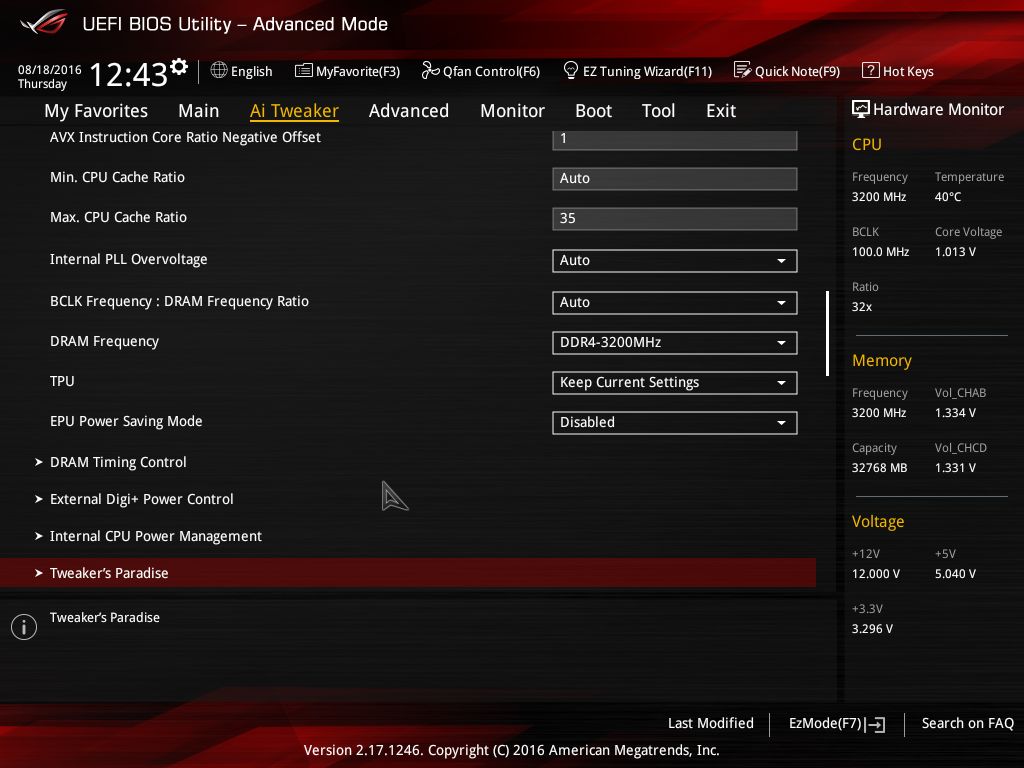Click the info circle icon
The height and width of the screenshot is (768, 1024).
point(24,627)
